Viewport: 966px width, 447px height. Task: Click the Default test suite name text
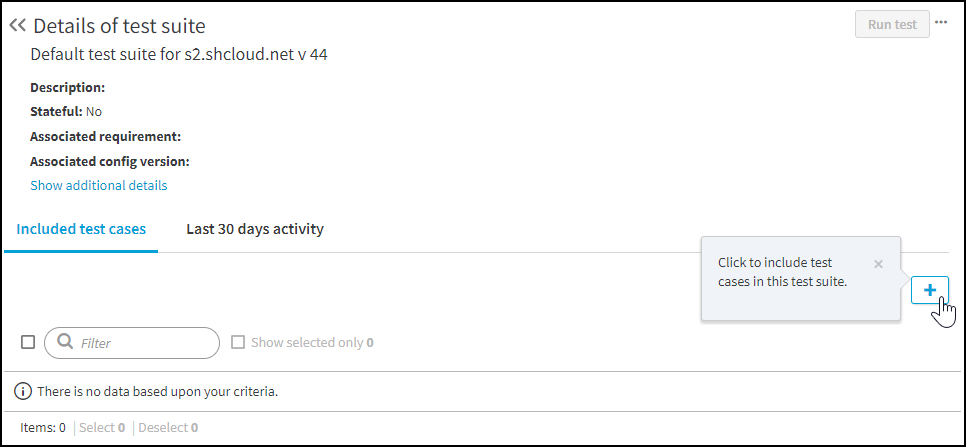pos(179,54)
